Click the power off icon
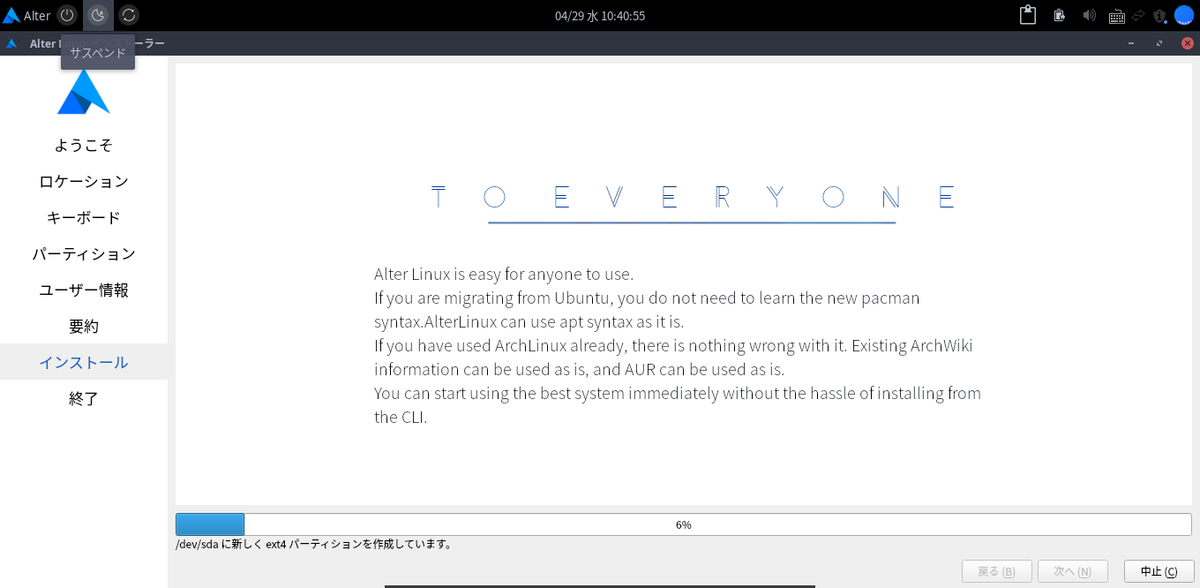This screenshot has width=1200, height=588. [x=66, y=15]
